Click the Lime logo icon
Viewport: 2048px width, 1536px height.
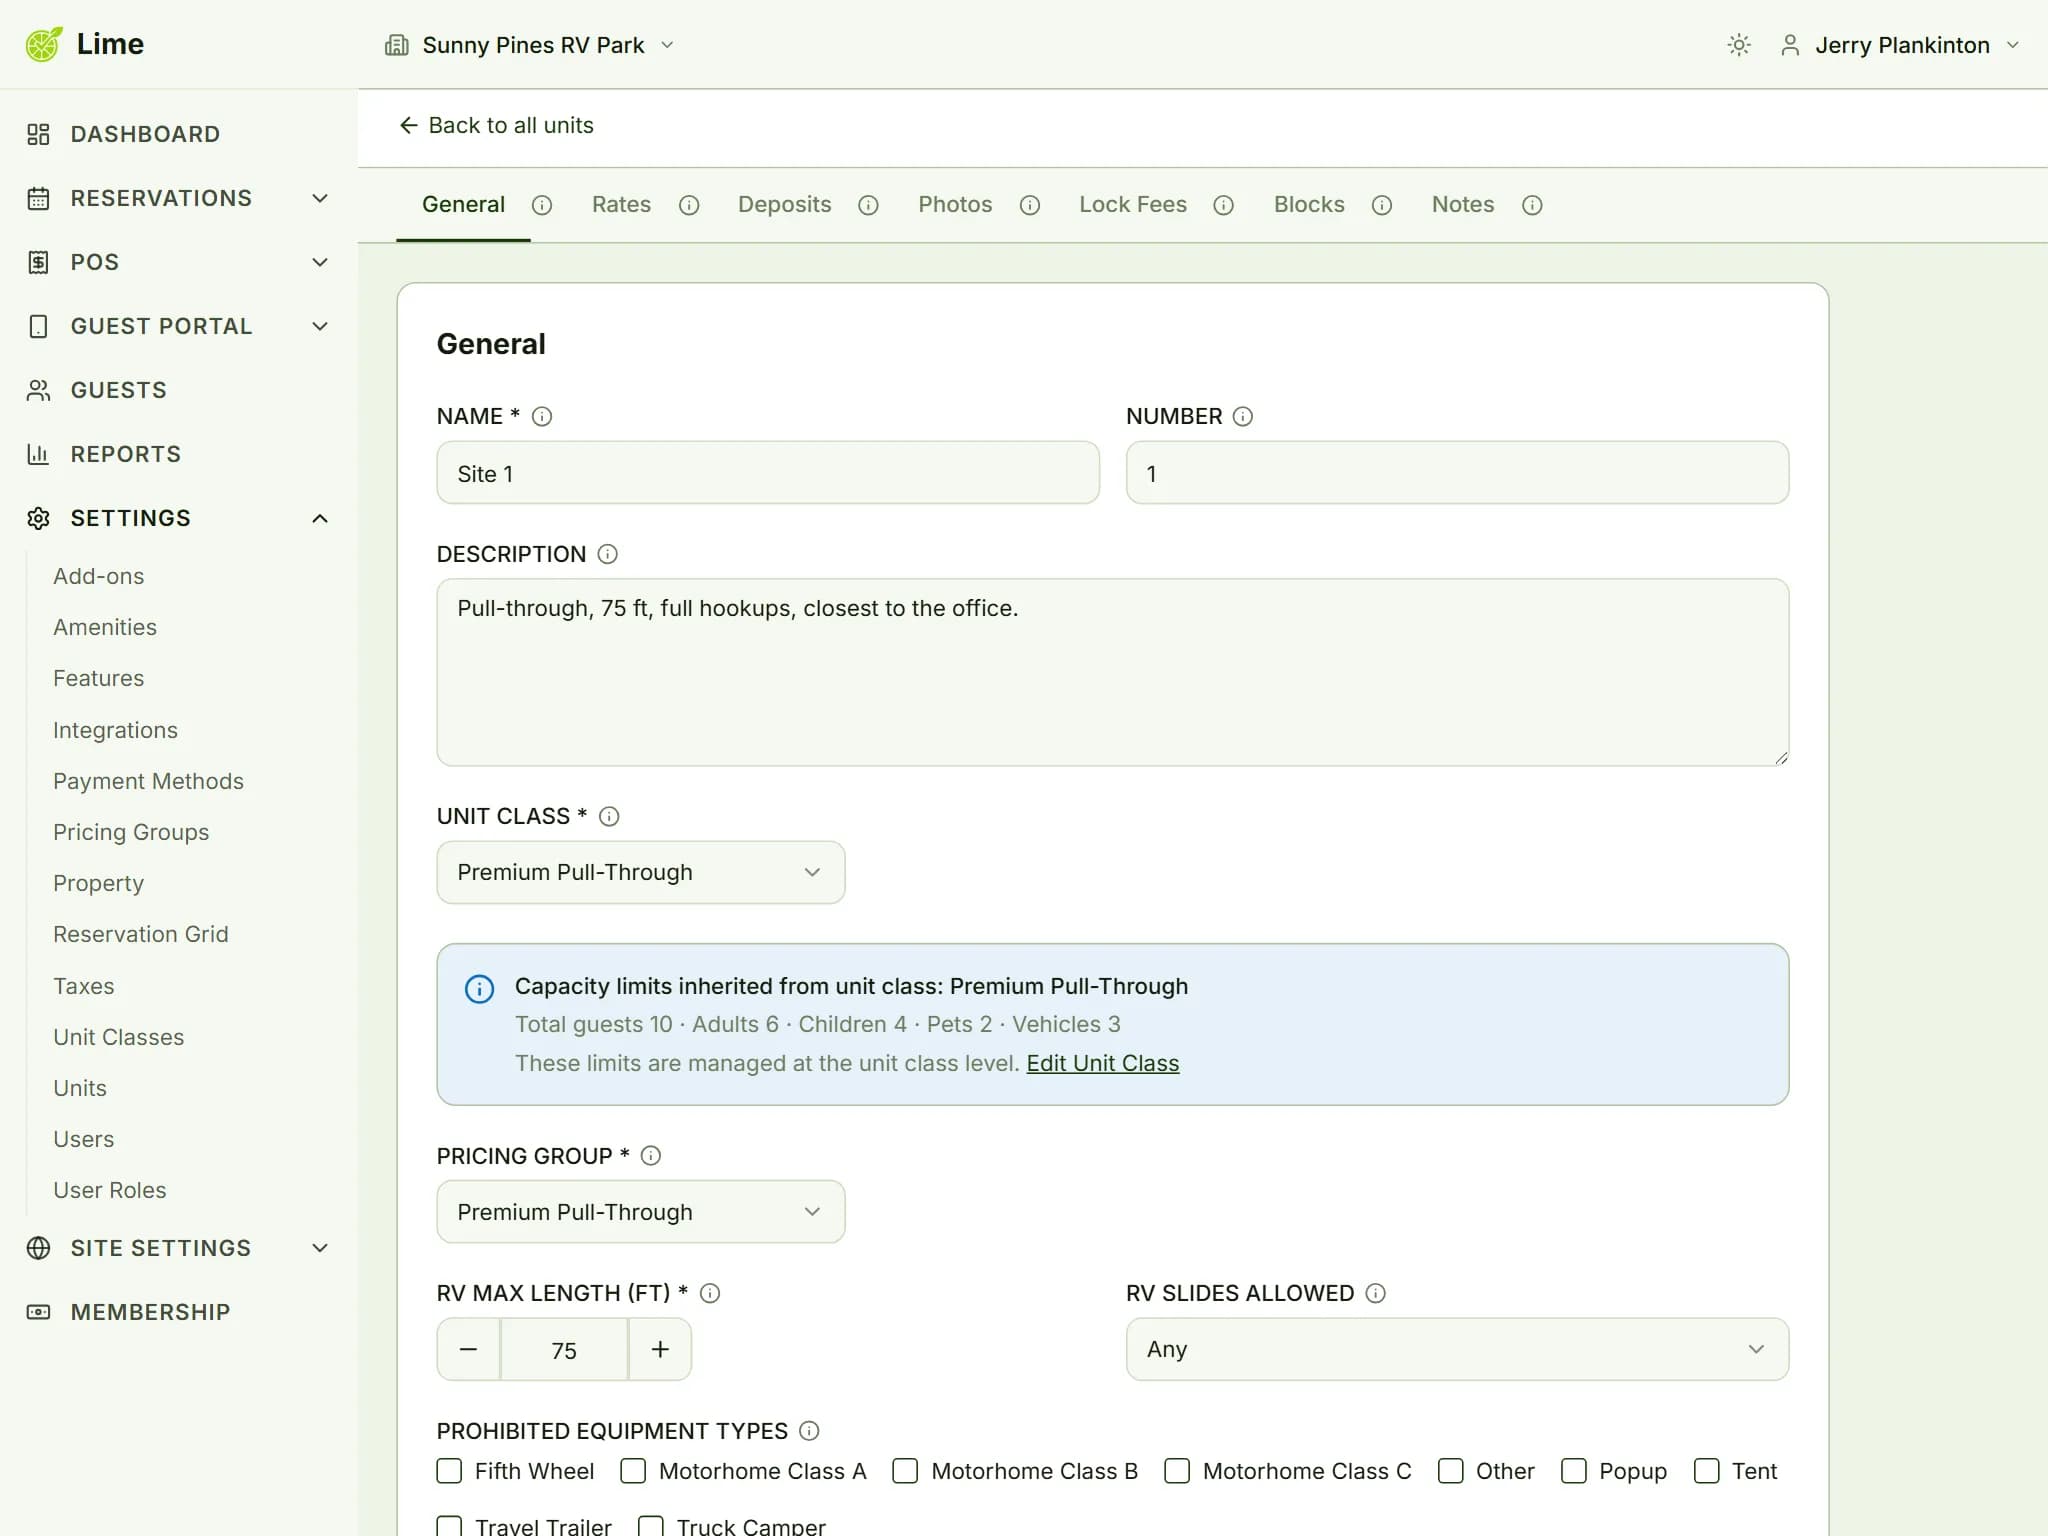[44, 44]
